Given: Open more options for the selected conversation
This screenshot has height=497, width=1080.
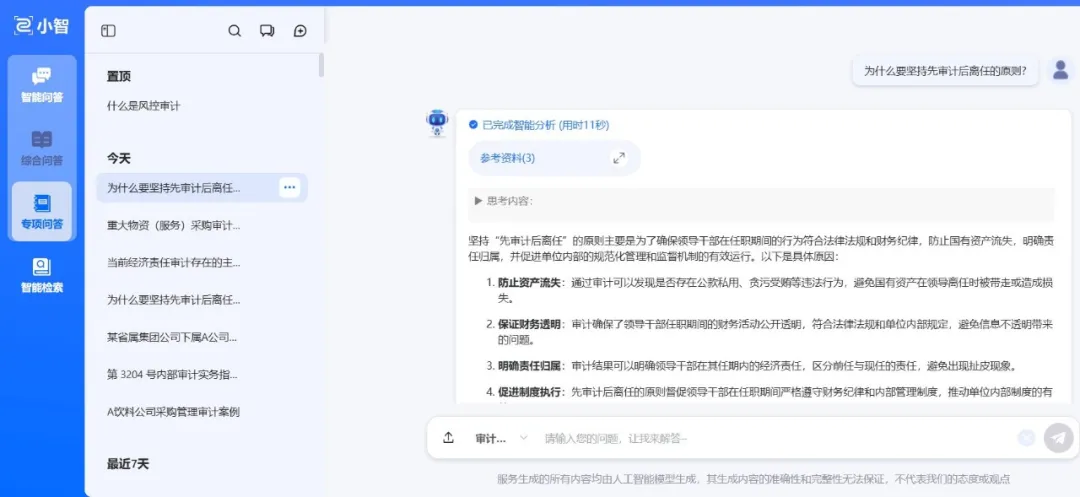Looking at the screenshot, I should click(289, 187).
